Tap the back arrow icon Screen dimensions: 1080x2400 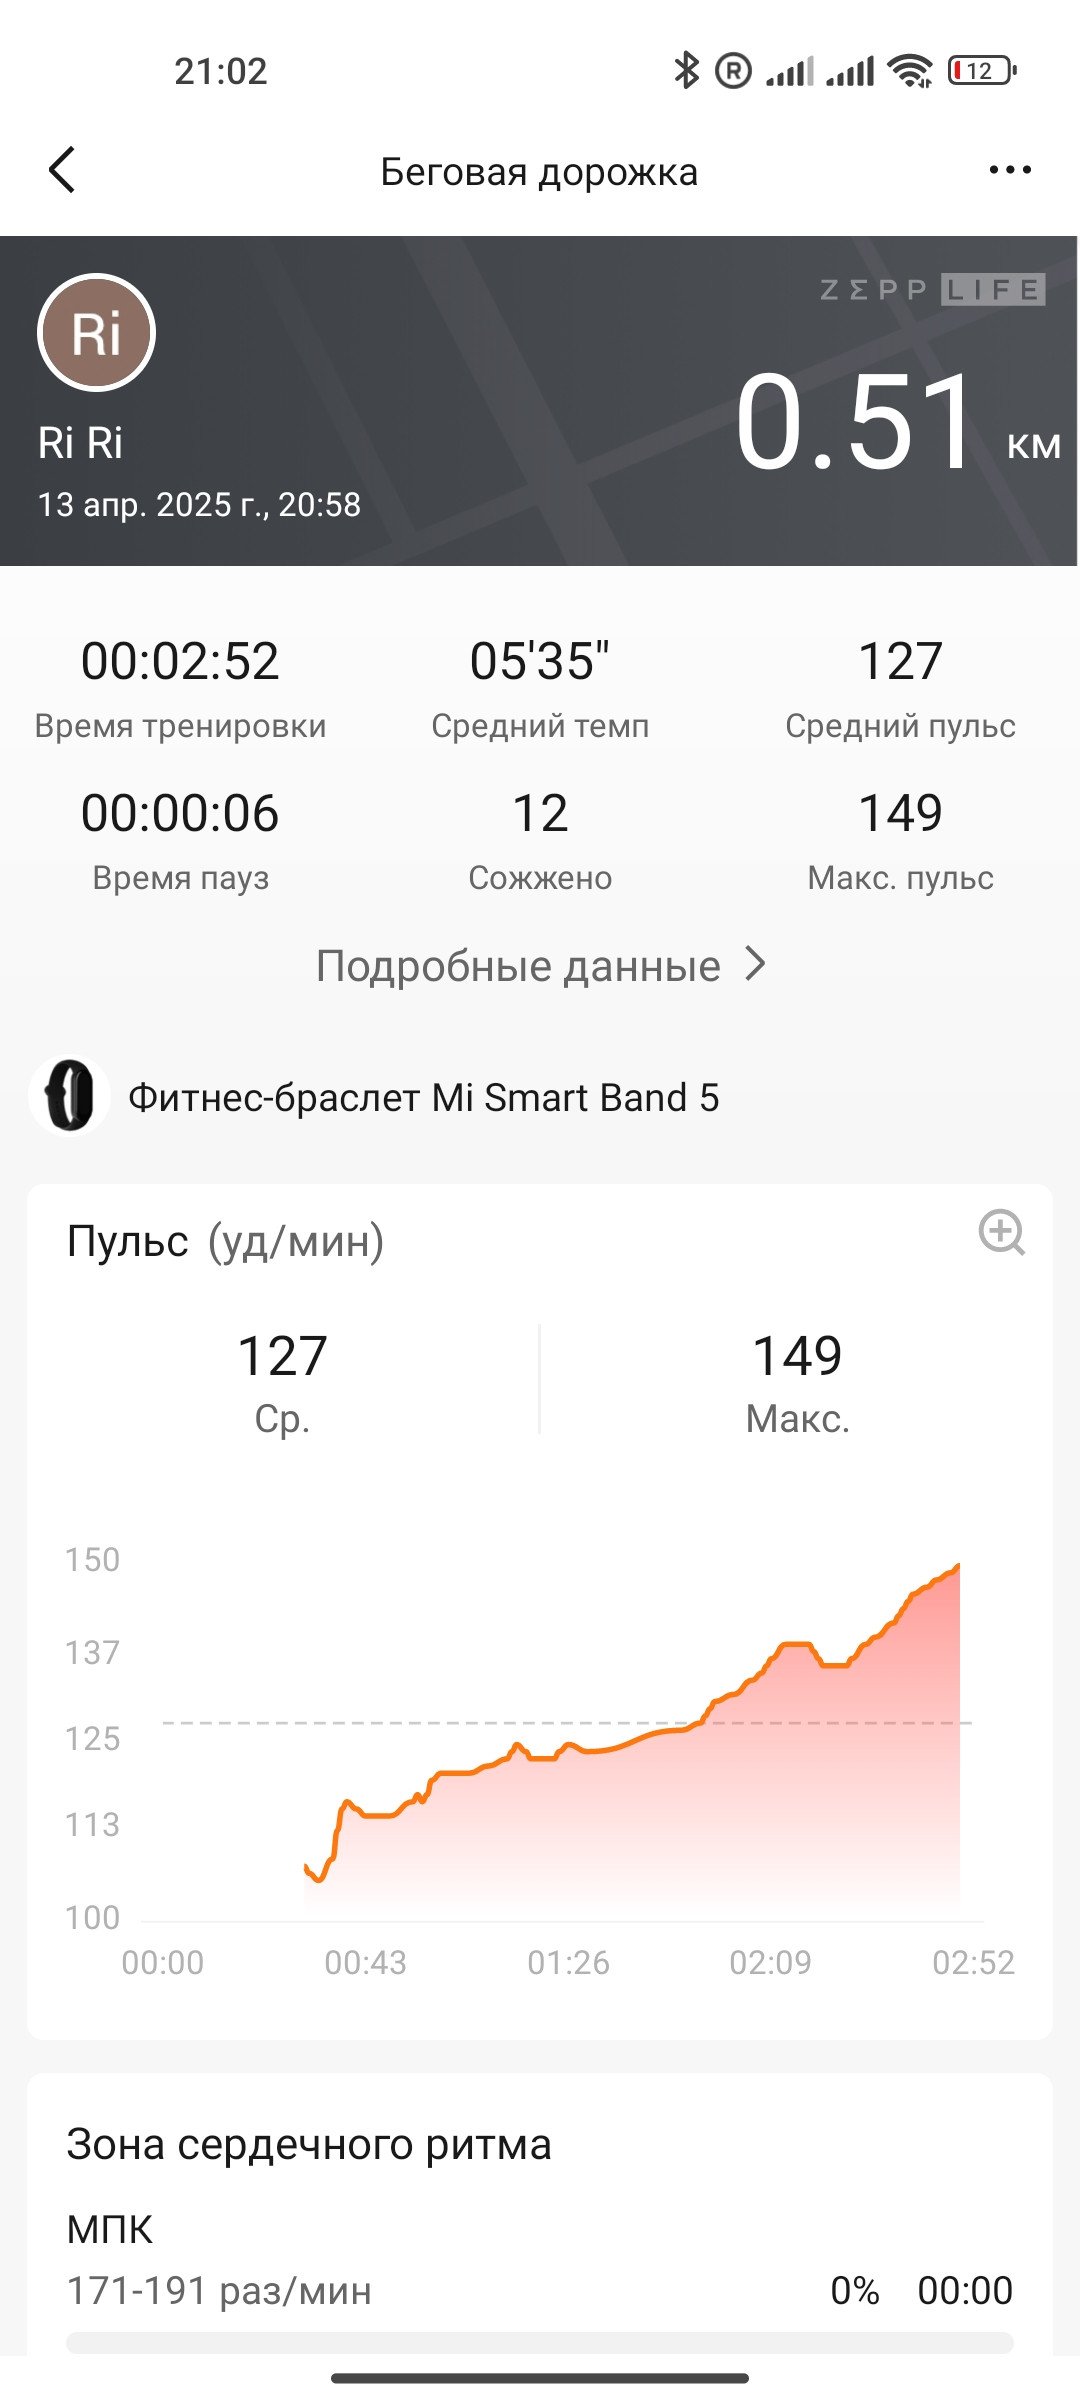(x=62, y=170)
